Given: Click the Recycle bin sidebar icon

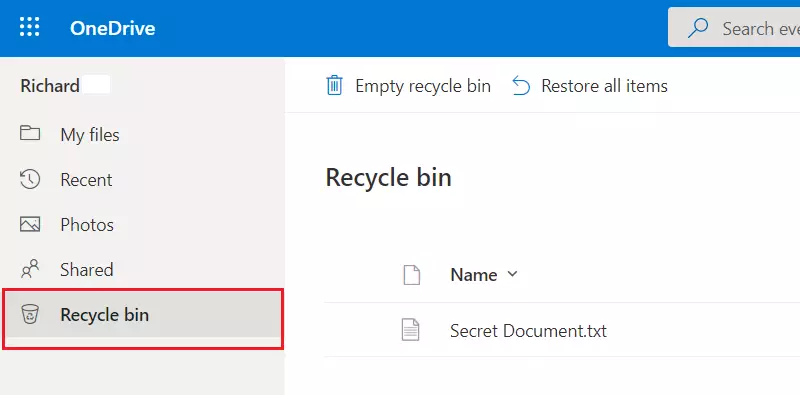Looking at the screenshot, I should pos(30,314).
